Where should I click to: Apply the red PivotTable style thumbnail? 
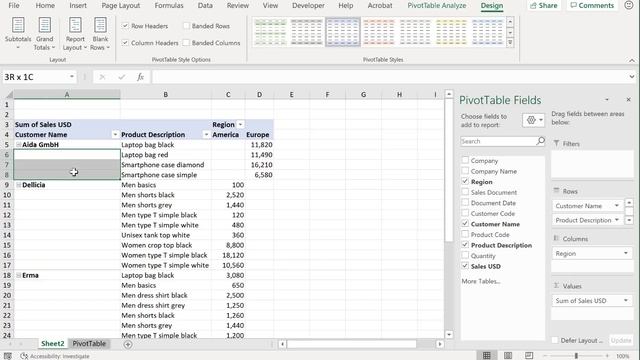point(378,32)
